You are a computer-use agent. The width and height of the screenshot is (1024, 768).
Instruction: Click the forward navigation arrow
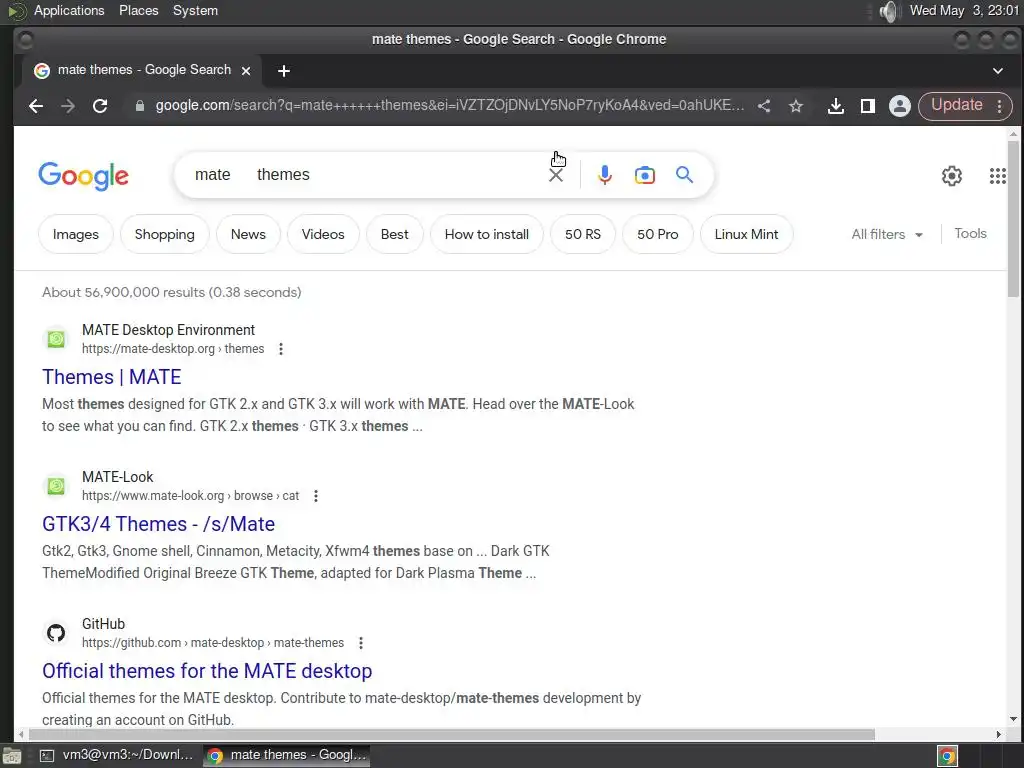click(68, 106)
